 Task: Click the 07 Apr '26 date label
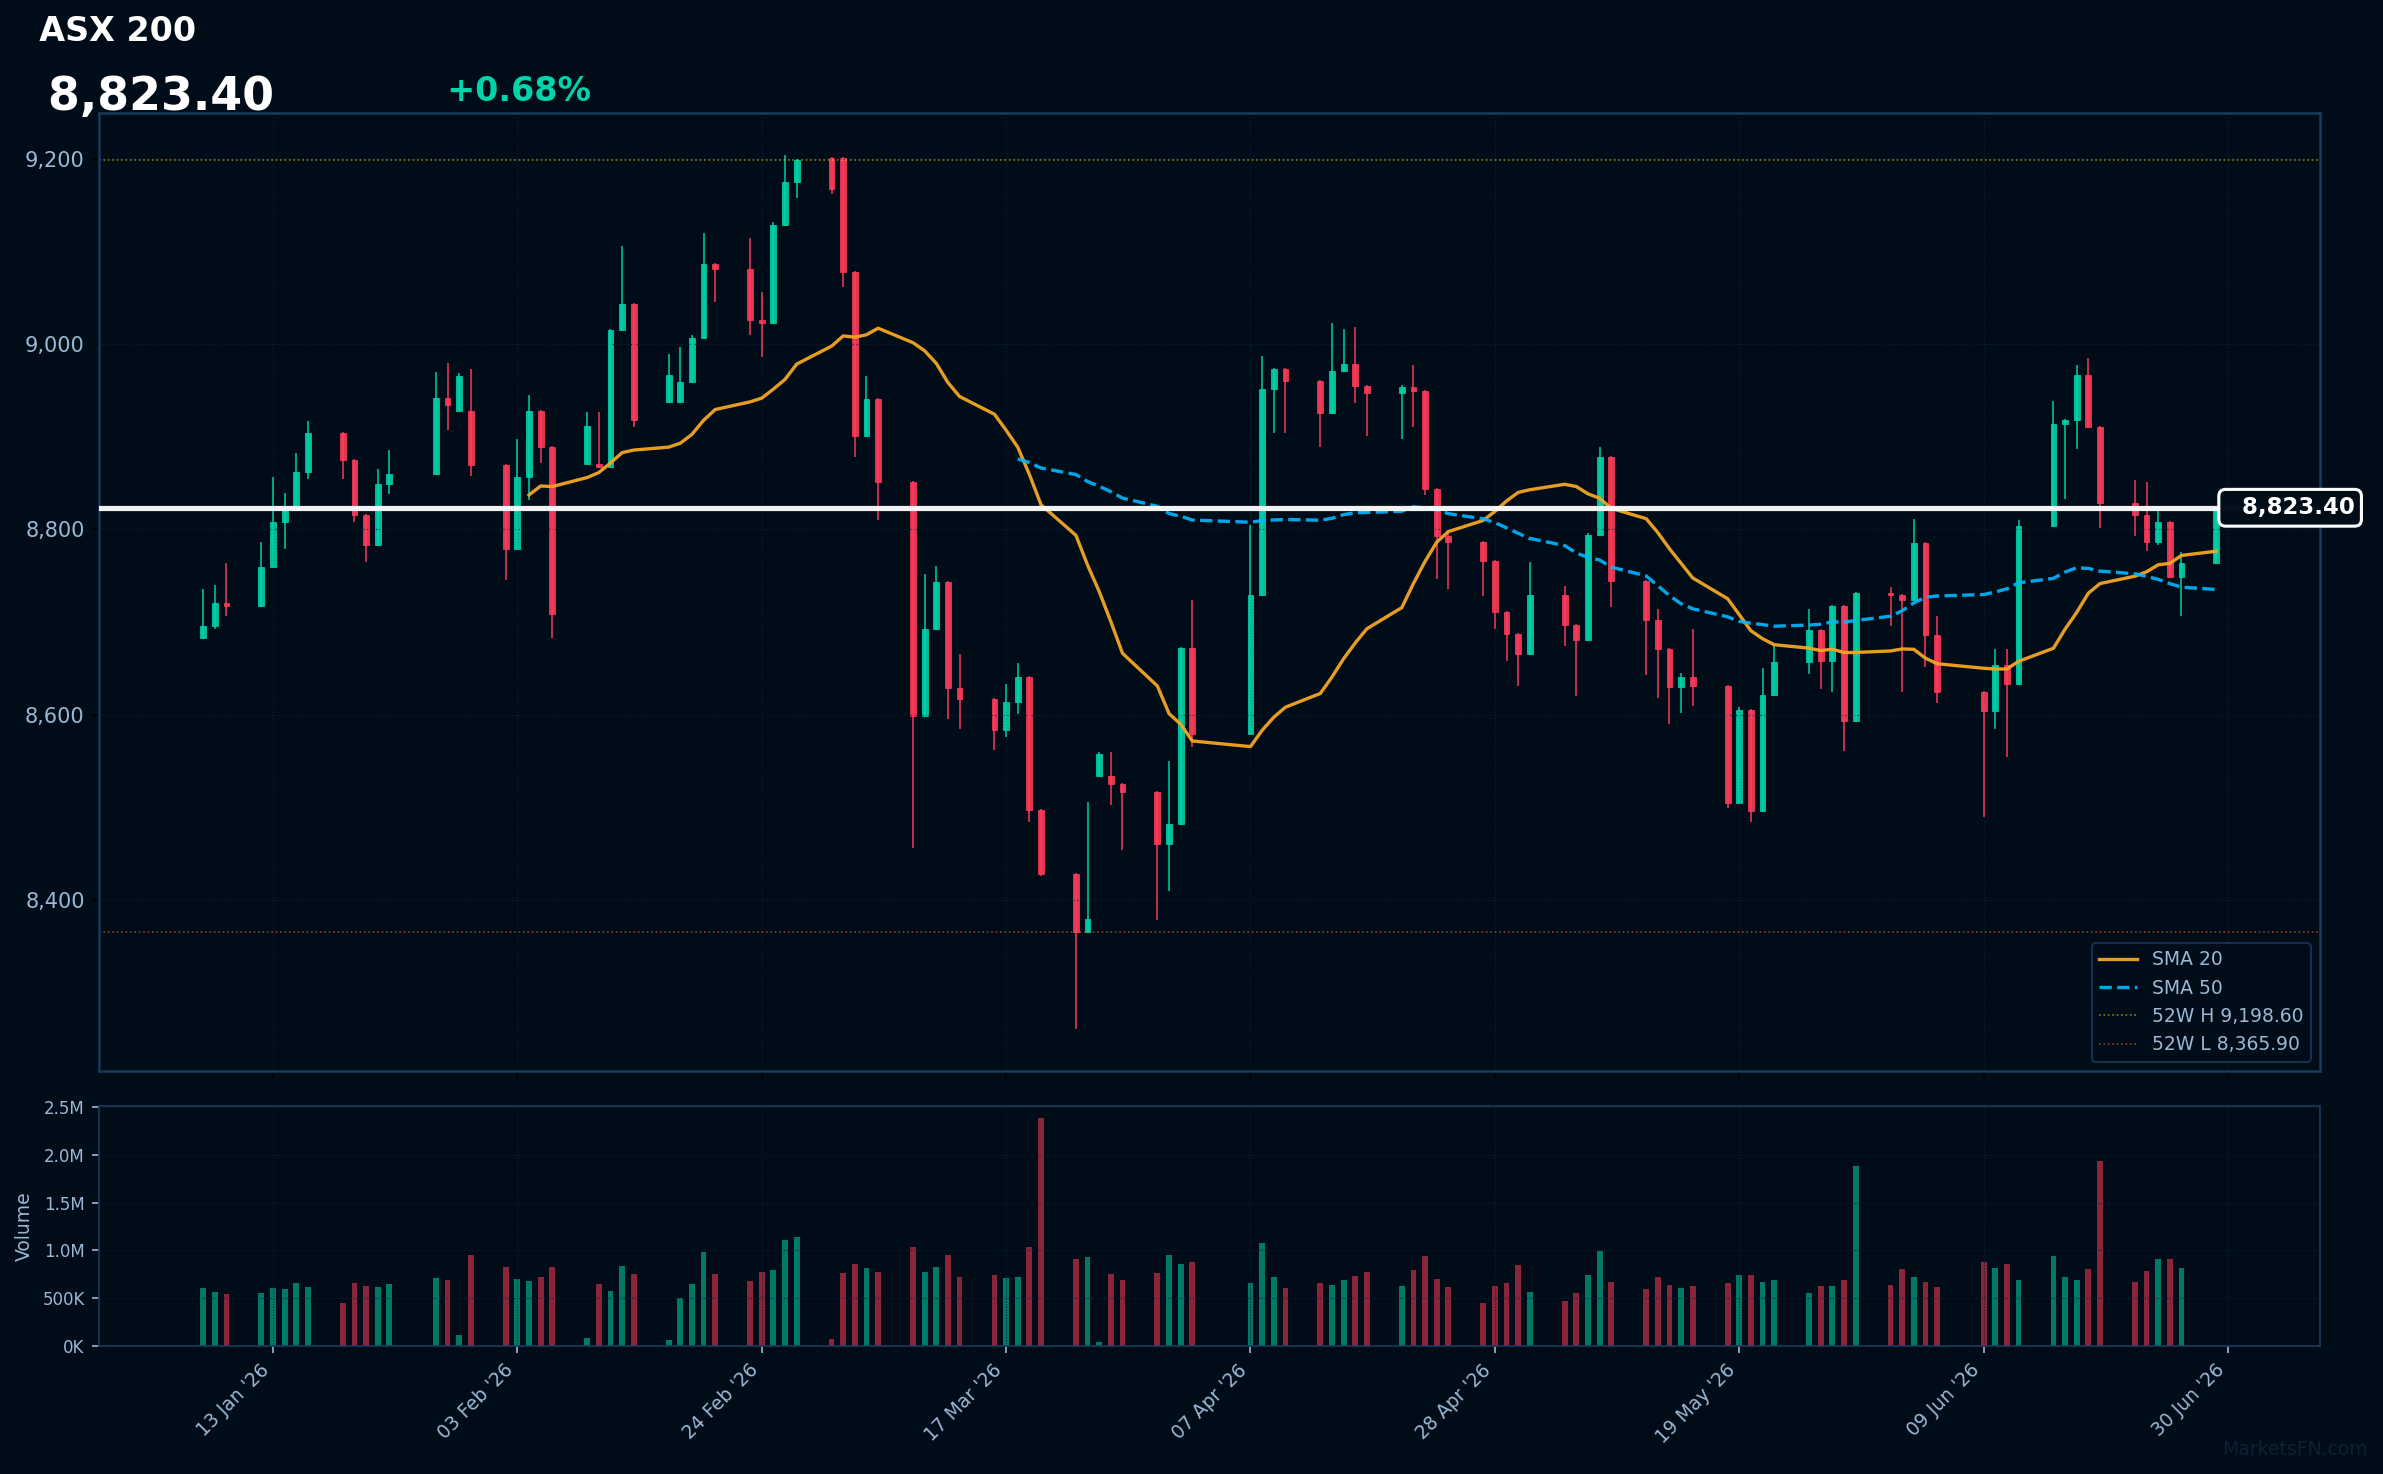[1209, 1400]
